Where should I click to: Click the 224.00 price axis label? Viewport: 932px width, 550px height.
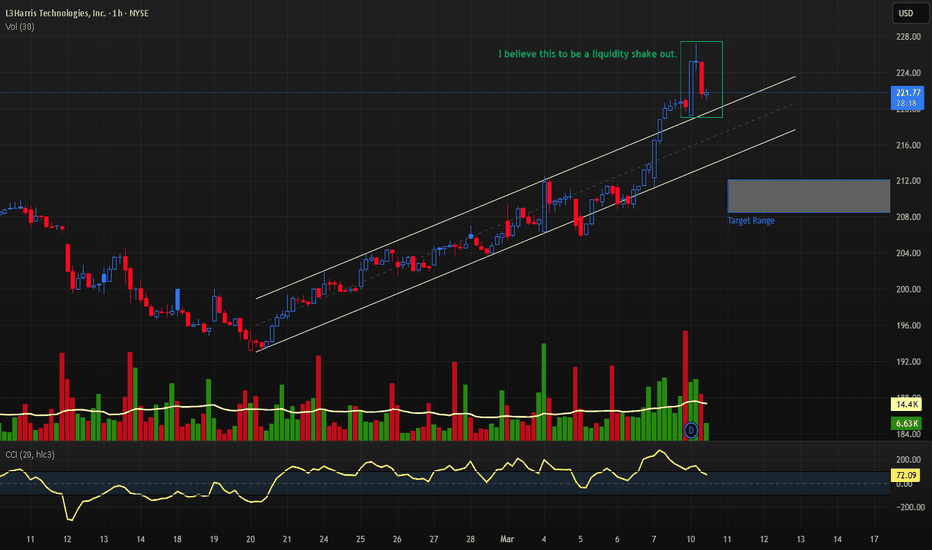tap(908, 73)
